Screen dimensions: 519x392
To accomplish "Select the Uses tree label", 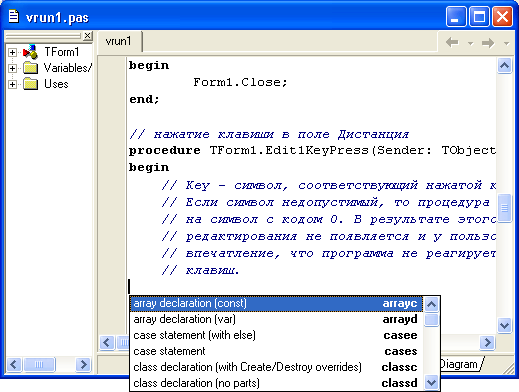I will pos(56,84).
